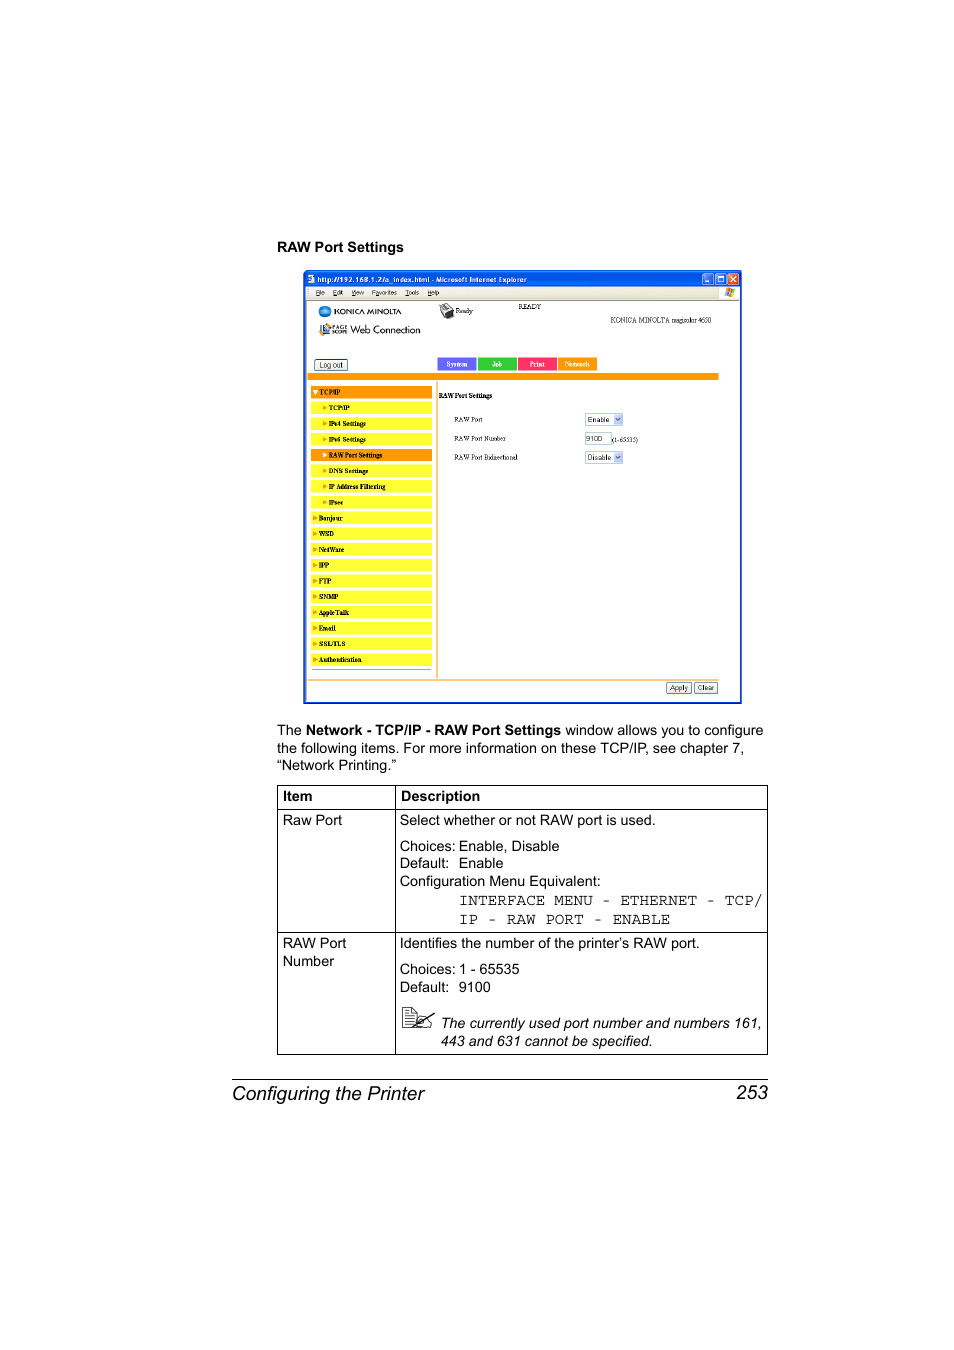
Task: Minimize the Internet Explorer window
Action: point(708,279)
